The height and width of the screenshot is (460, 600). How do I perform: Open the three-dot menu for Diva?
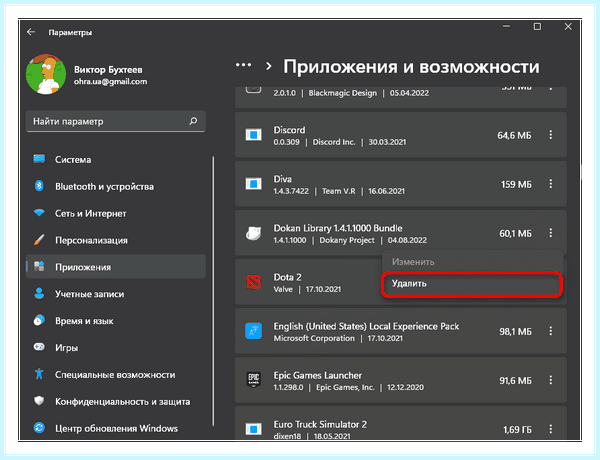551,184
